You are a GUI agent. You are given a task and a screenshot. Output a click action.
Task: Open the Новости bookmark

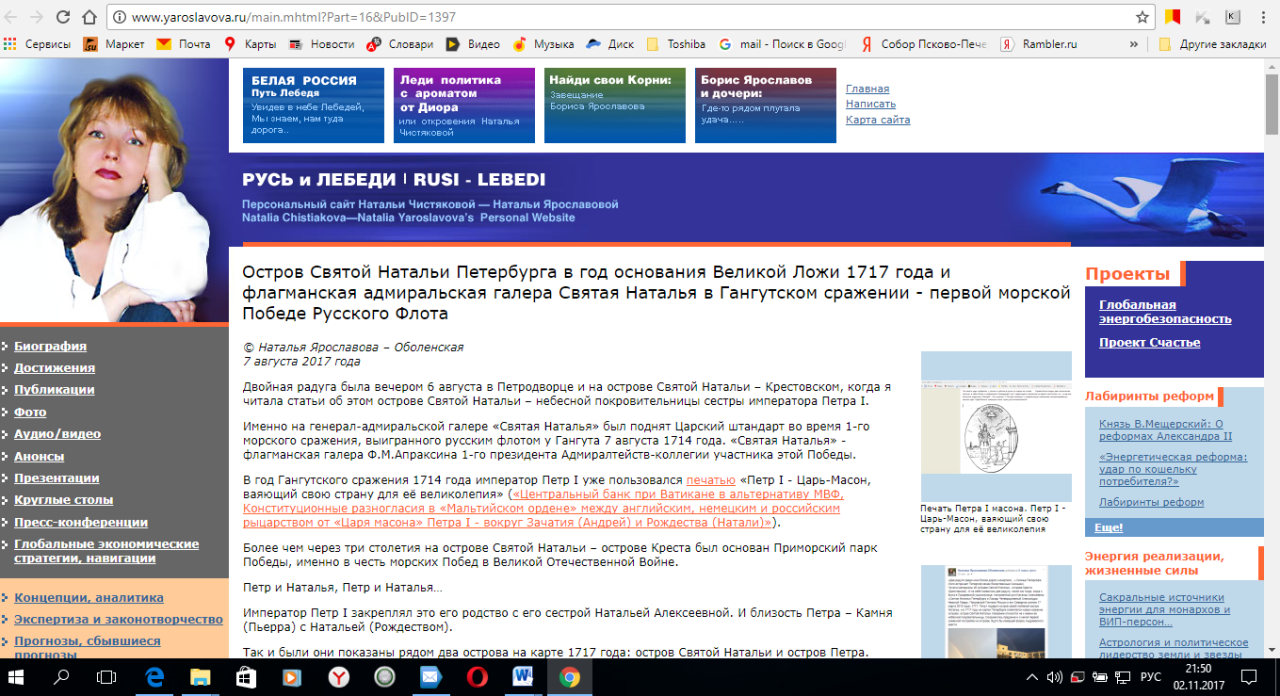[321, 44]
